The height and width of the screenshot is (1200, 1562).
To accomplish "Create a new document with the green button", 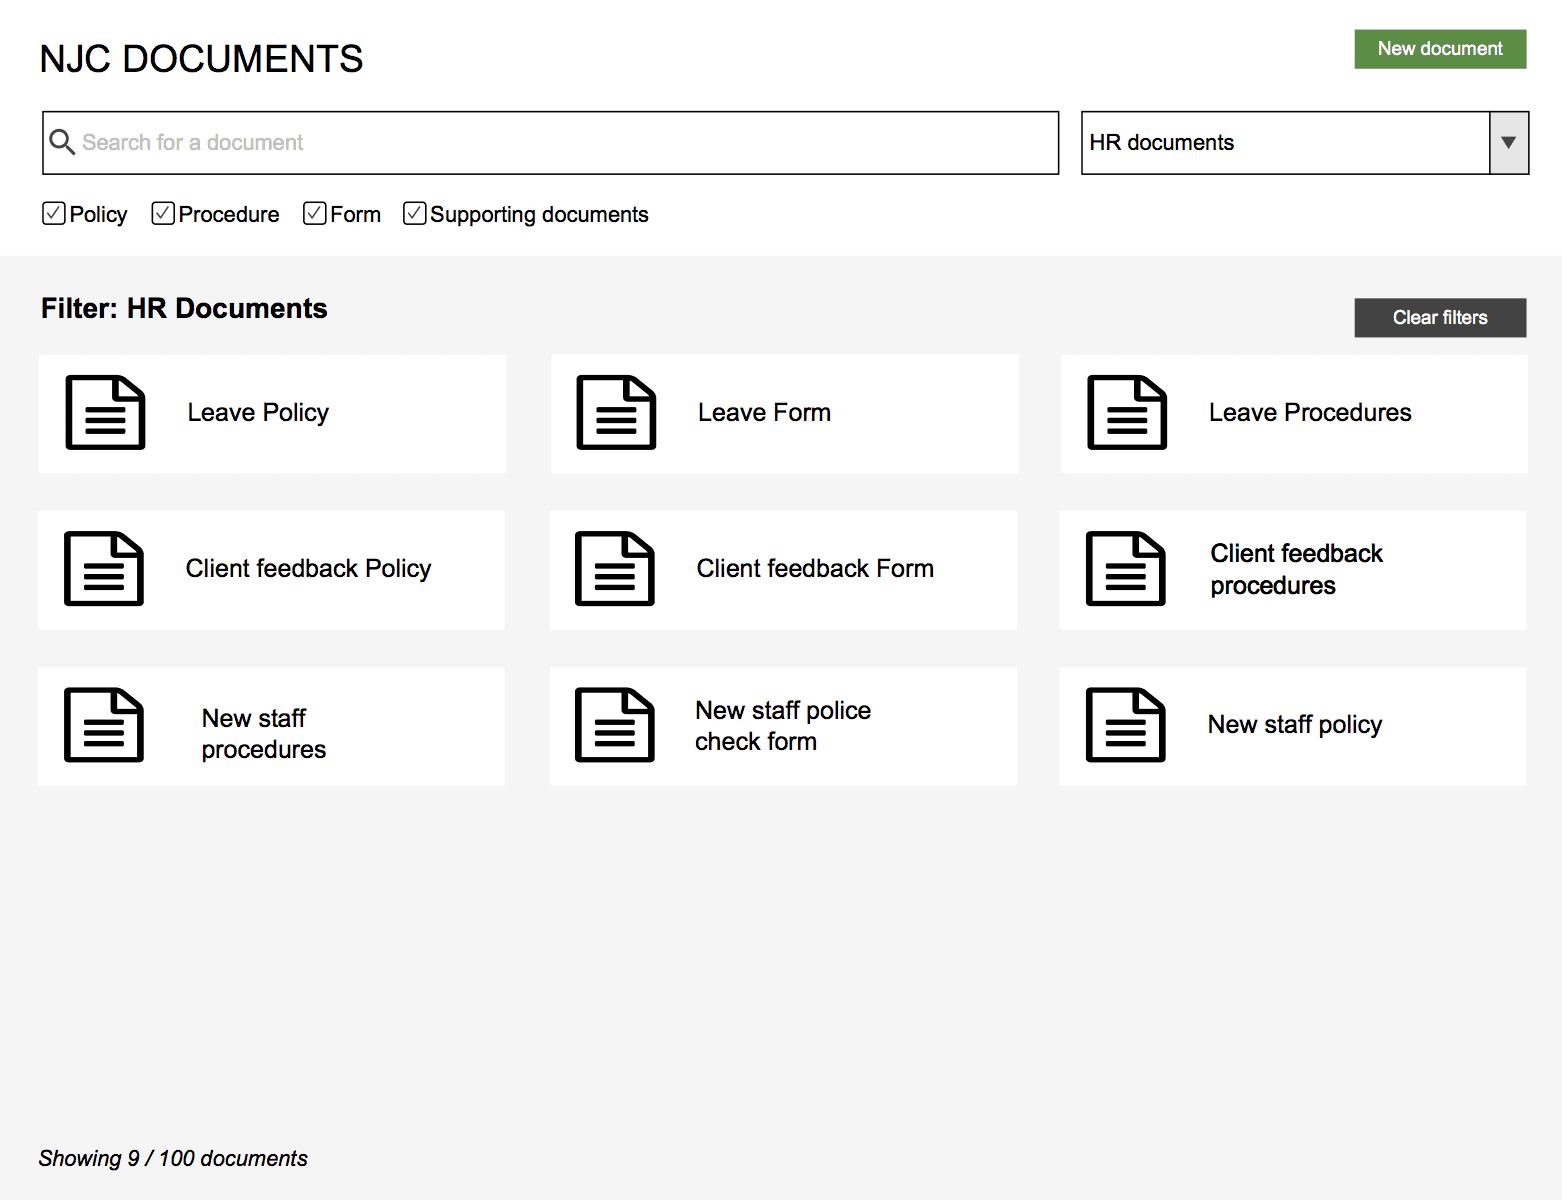I will coord(1440,49).
